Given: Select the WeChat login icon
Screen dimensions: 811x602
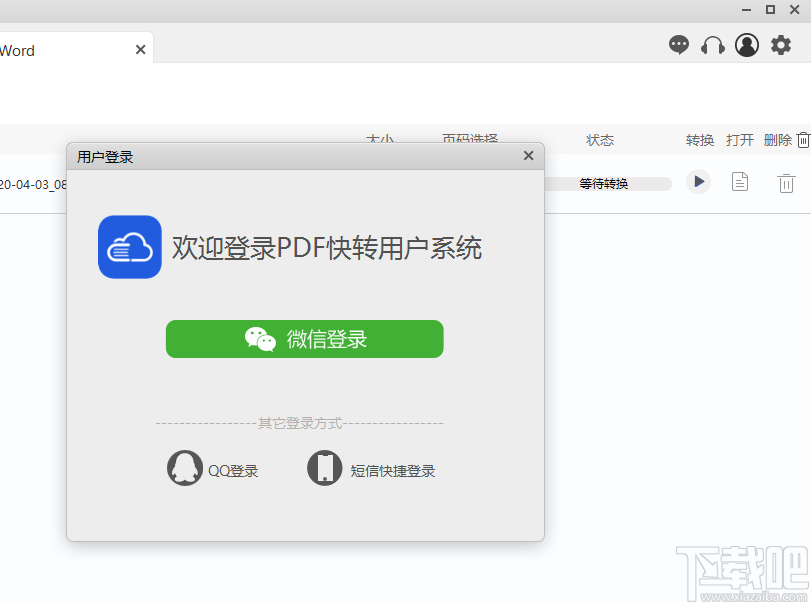Looking at the screenshot, I should pyautogui.click(x=259, y=339).
